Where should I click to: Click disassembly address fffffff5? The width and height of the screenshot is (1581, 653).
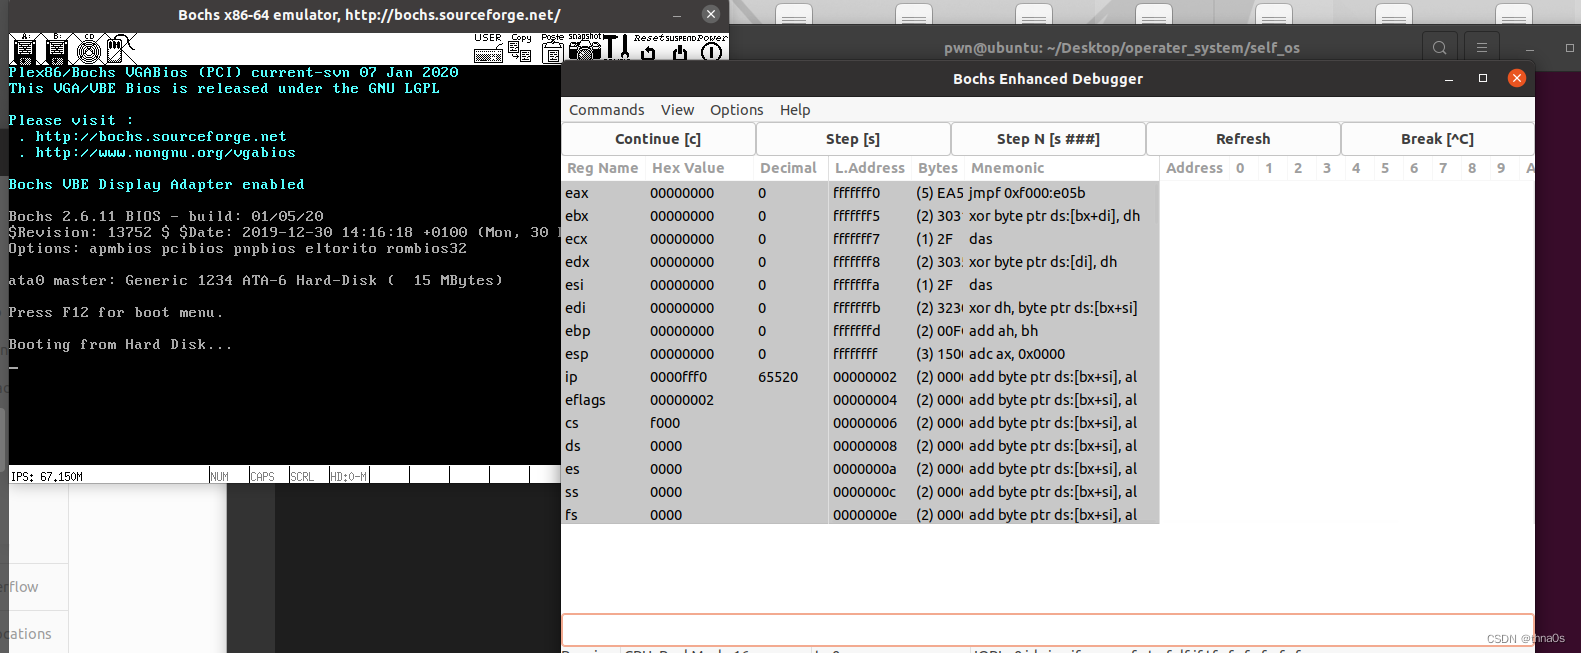click(x=856, y=216)
